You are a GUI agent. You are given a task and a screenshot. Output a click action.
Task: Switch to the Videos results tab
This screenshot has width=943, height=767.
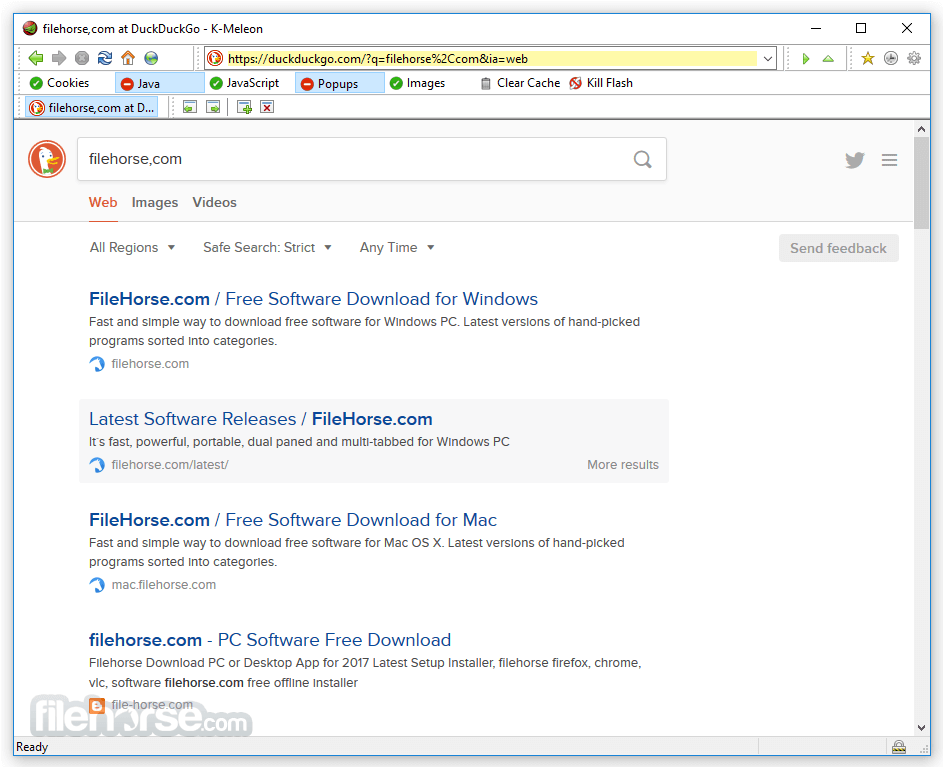(x=214, y=202)
